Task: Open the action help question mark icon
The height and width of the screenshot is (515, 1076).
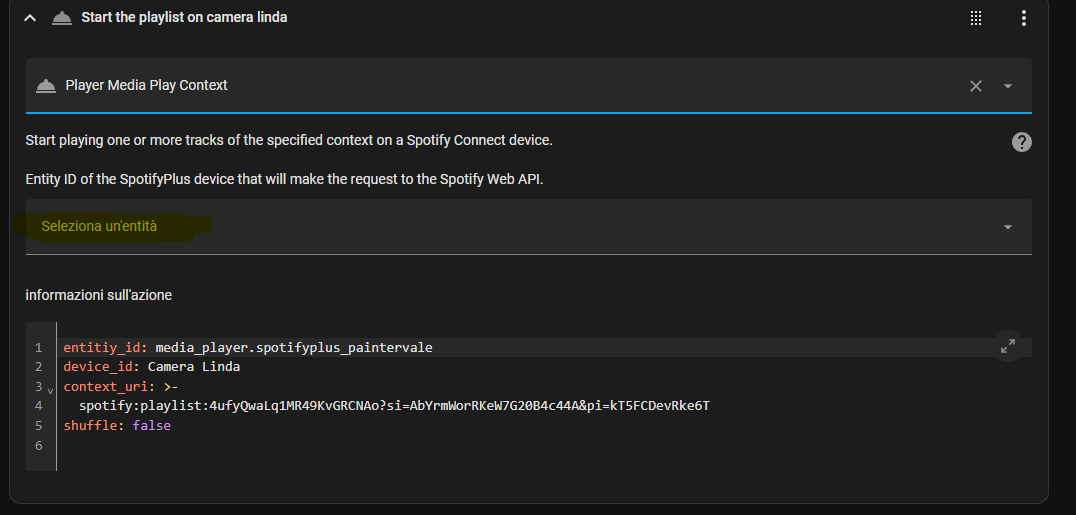Action: (x=1022, y=142)
